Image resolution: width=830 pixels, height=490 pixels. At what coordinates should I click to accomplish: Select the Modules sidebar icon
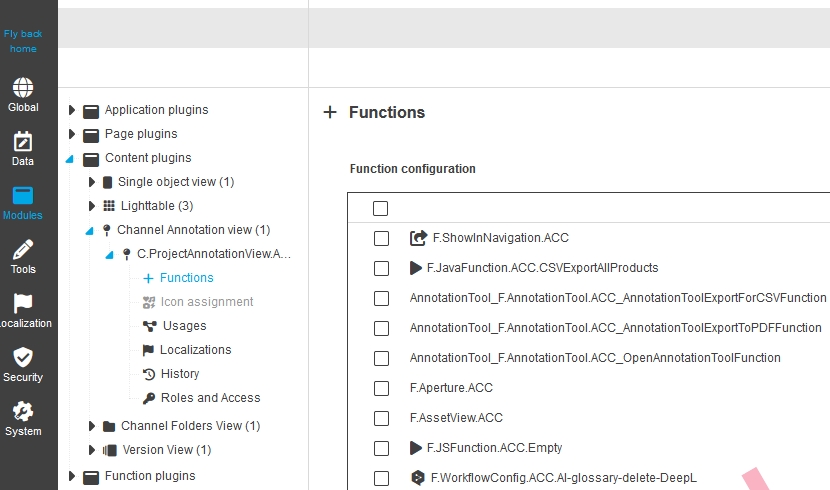point(23,196)
